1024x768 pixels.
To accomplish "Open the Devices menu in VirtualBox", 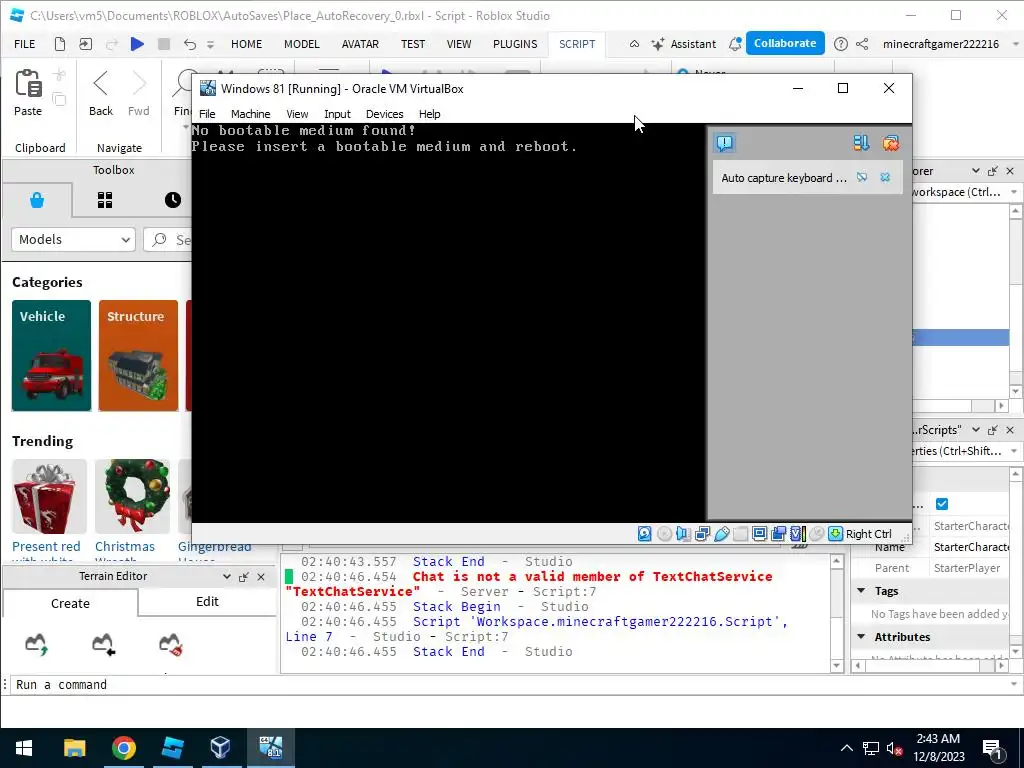I will tap(385, 114).
